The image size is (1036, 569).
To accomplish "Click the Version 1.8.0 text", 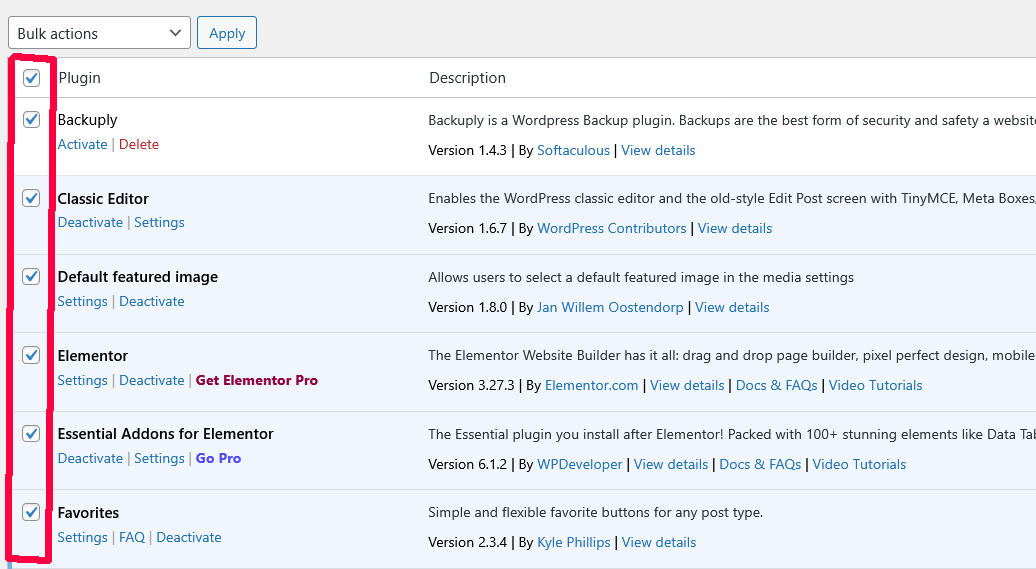I will 467,307.
